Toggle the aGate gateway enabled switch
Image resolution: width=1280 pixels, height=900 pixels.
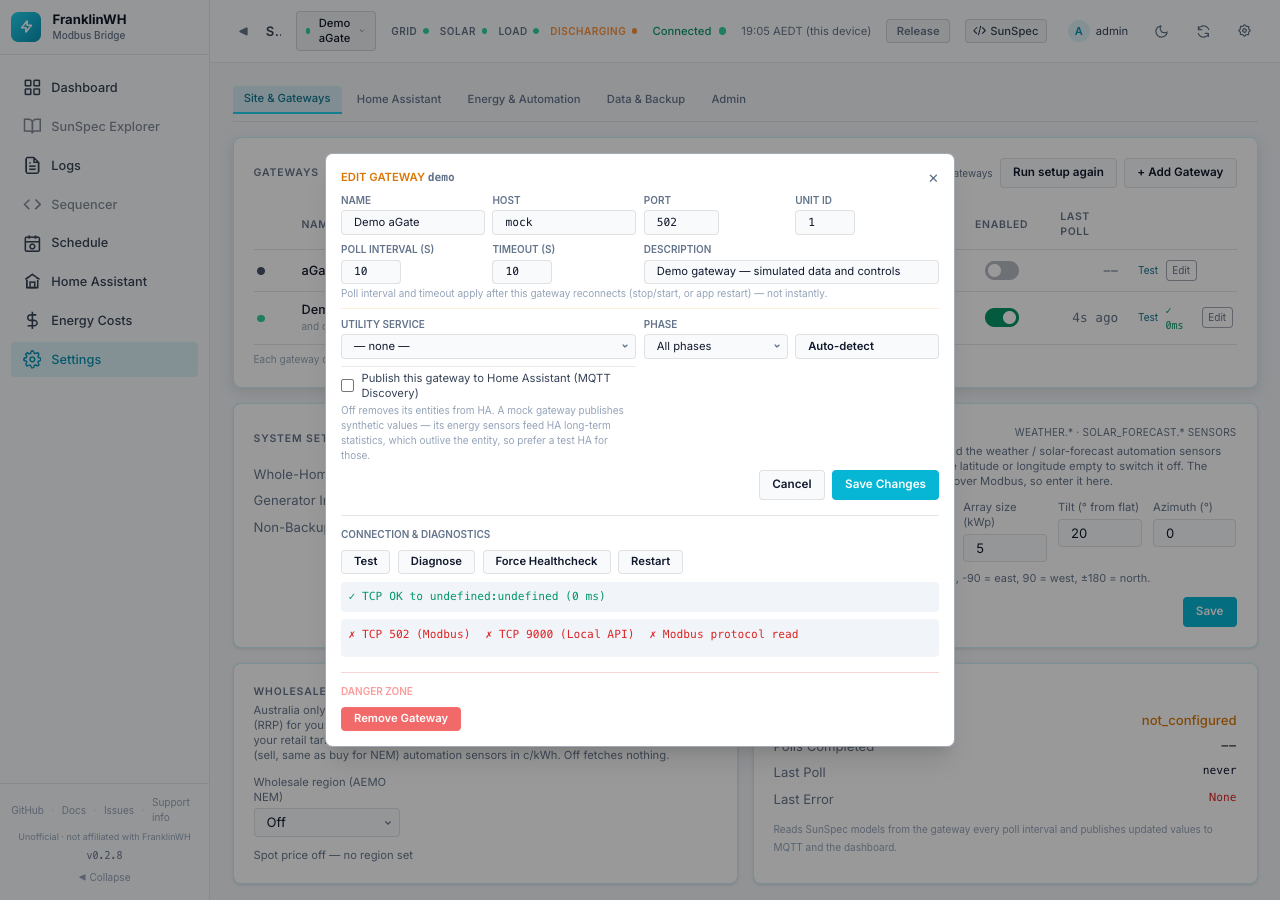[x=1002, y=270]
